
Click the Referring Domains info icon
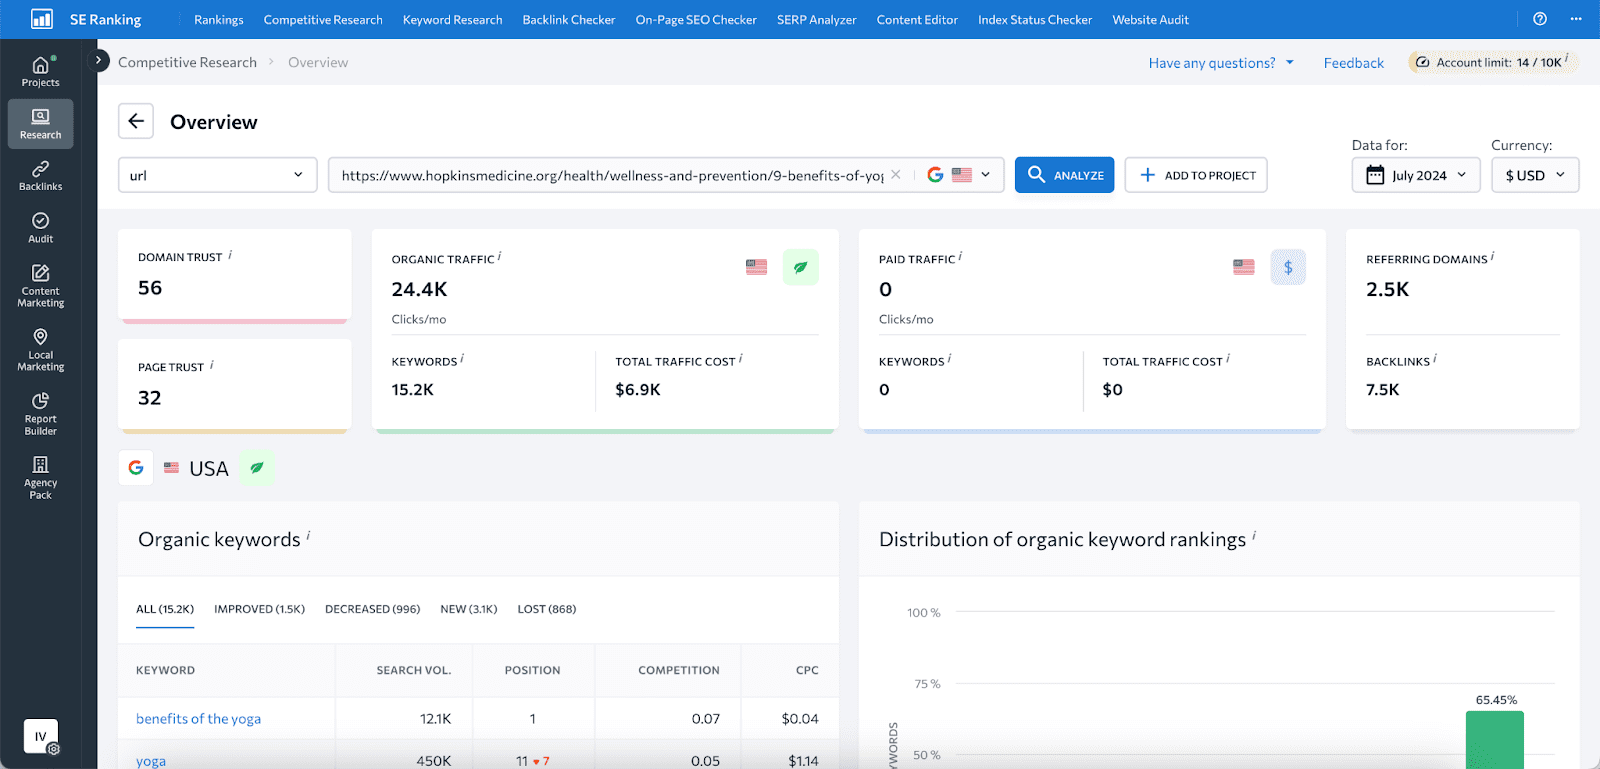(1493, 257)
